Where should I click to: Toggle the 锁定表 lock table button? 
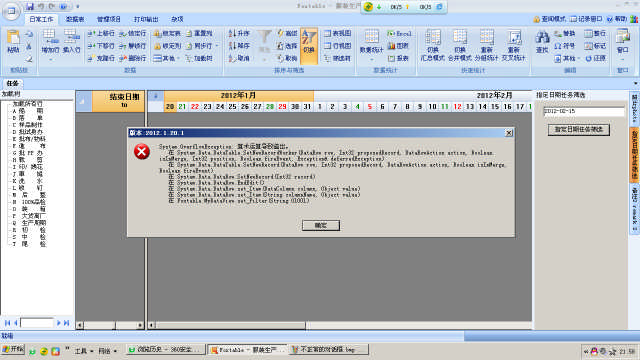click(167, 33)
